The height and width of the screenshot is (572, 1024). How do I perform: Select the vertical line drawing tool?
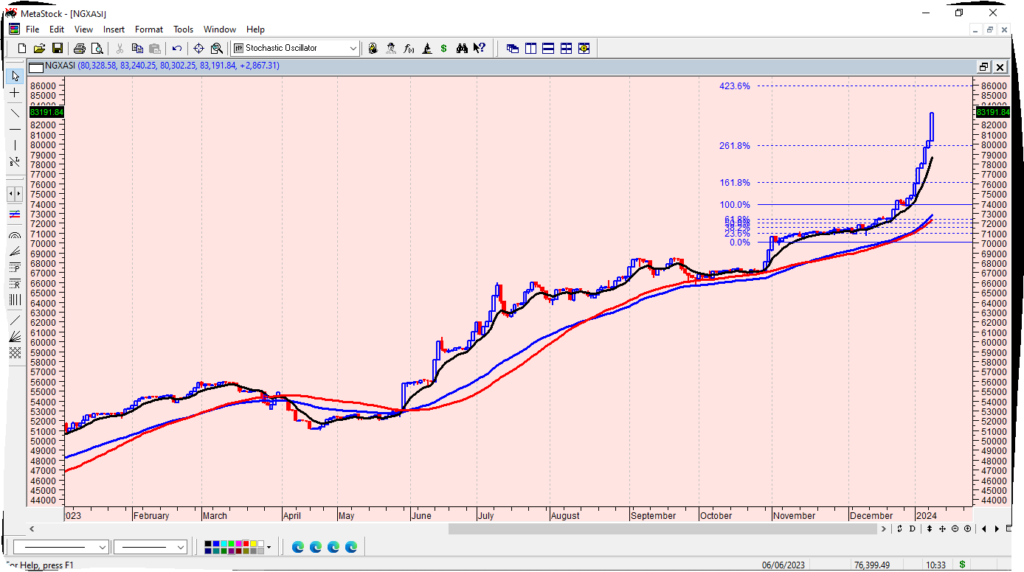[x=15, y=146]
